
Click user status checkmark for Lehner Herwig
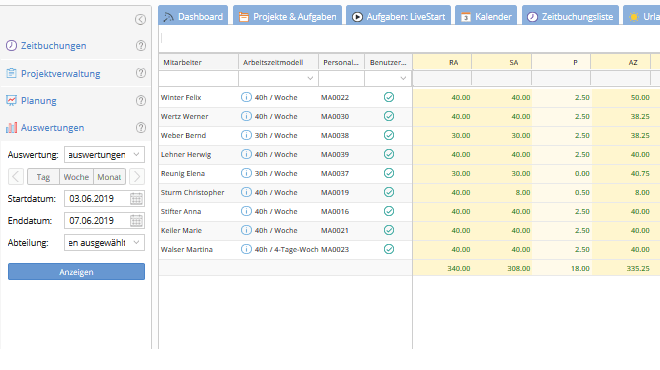(x=389, y=154)
